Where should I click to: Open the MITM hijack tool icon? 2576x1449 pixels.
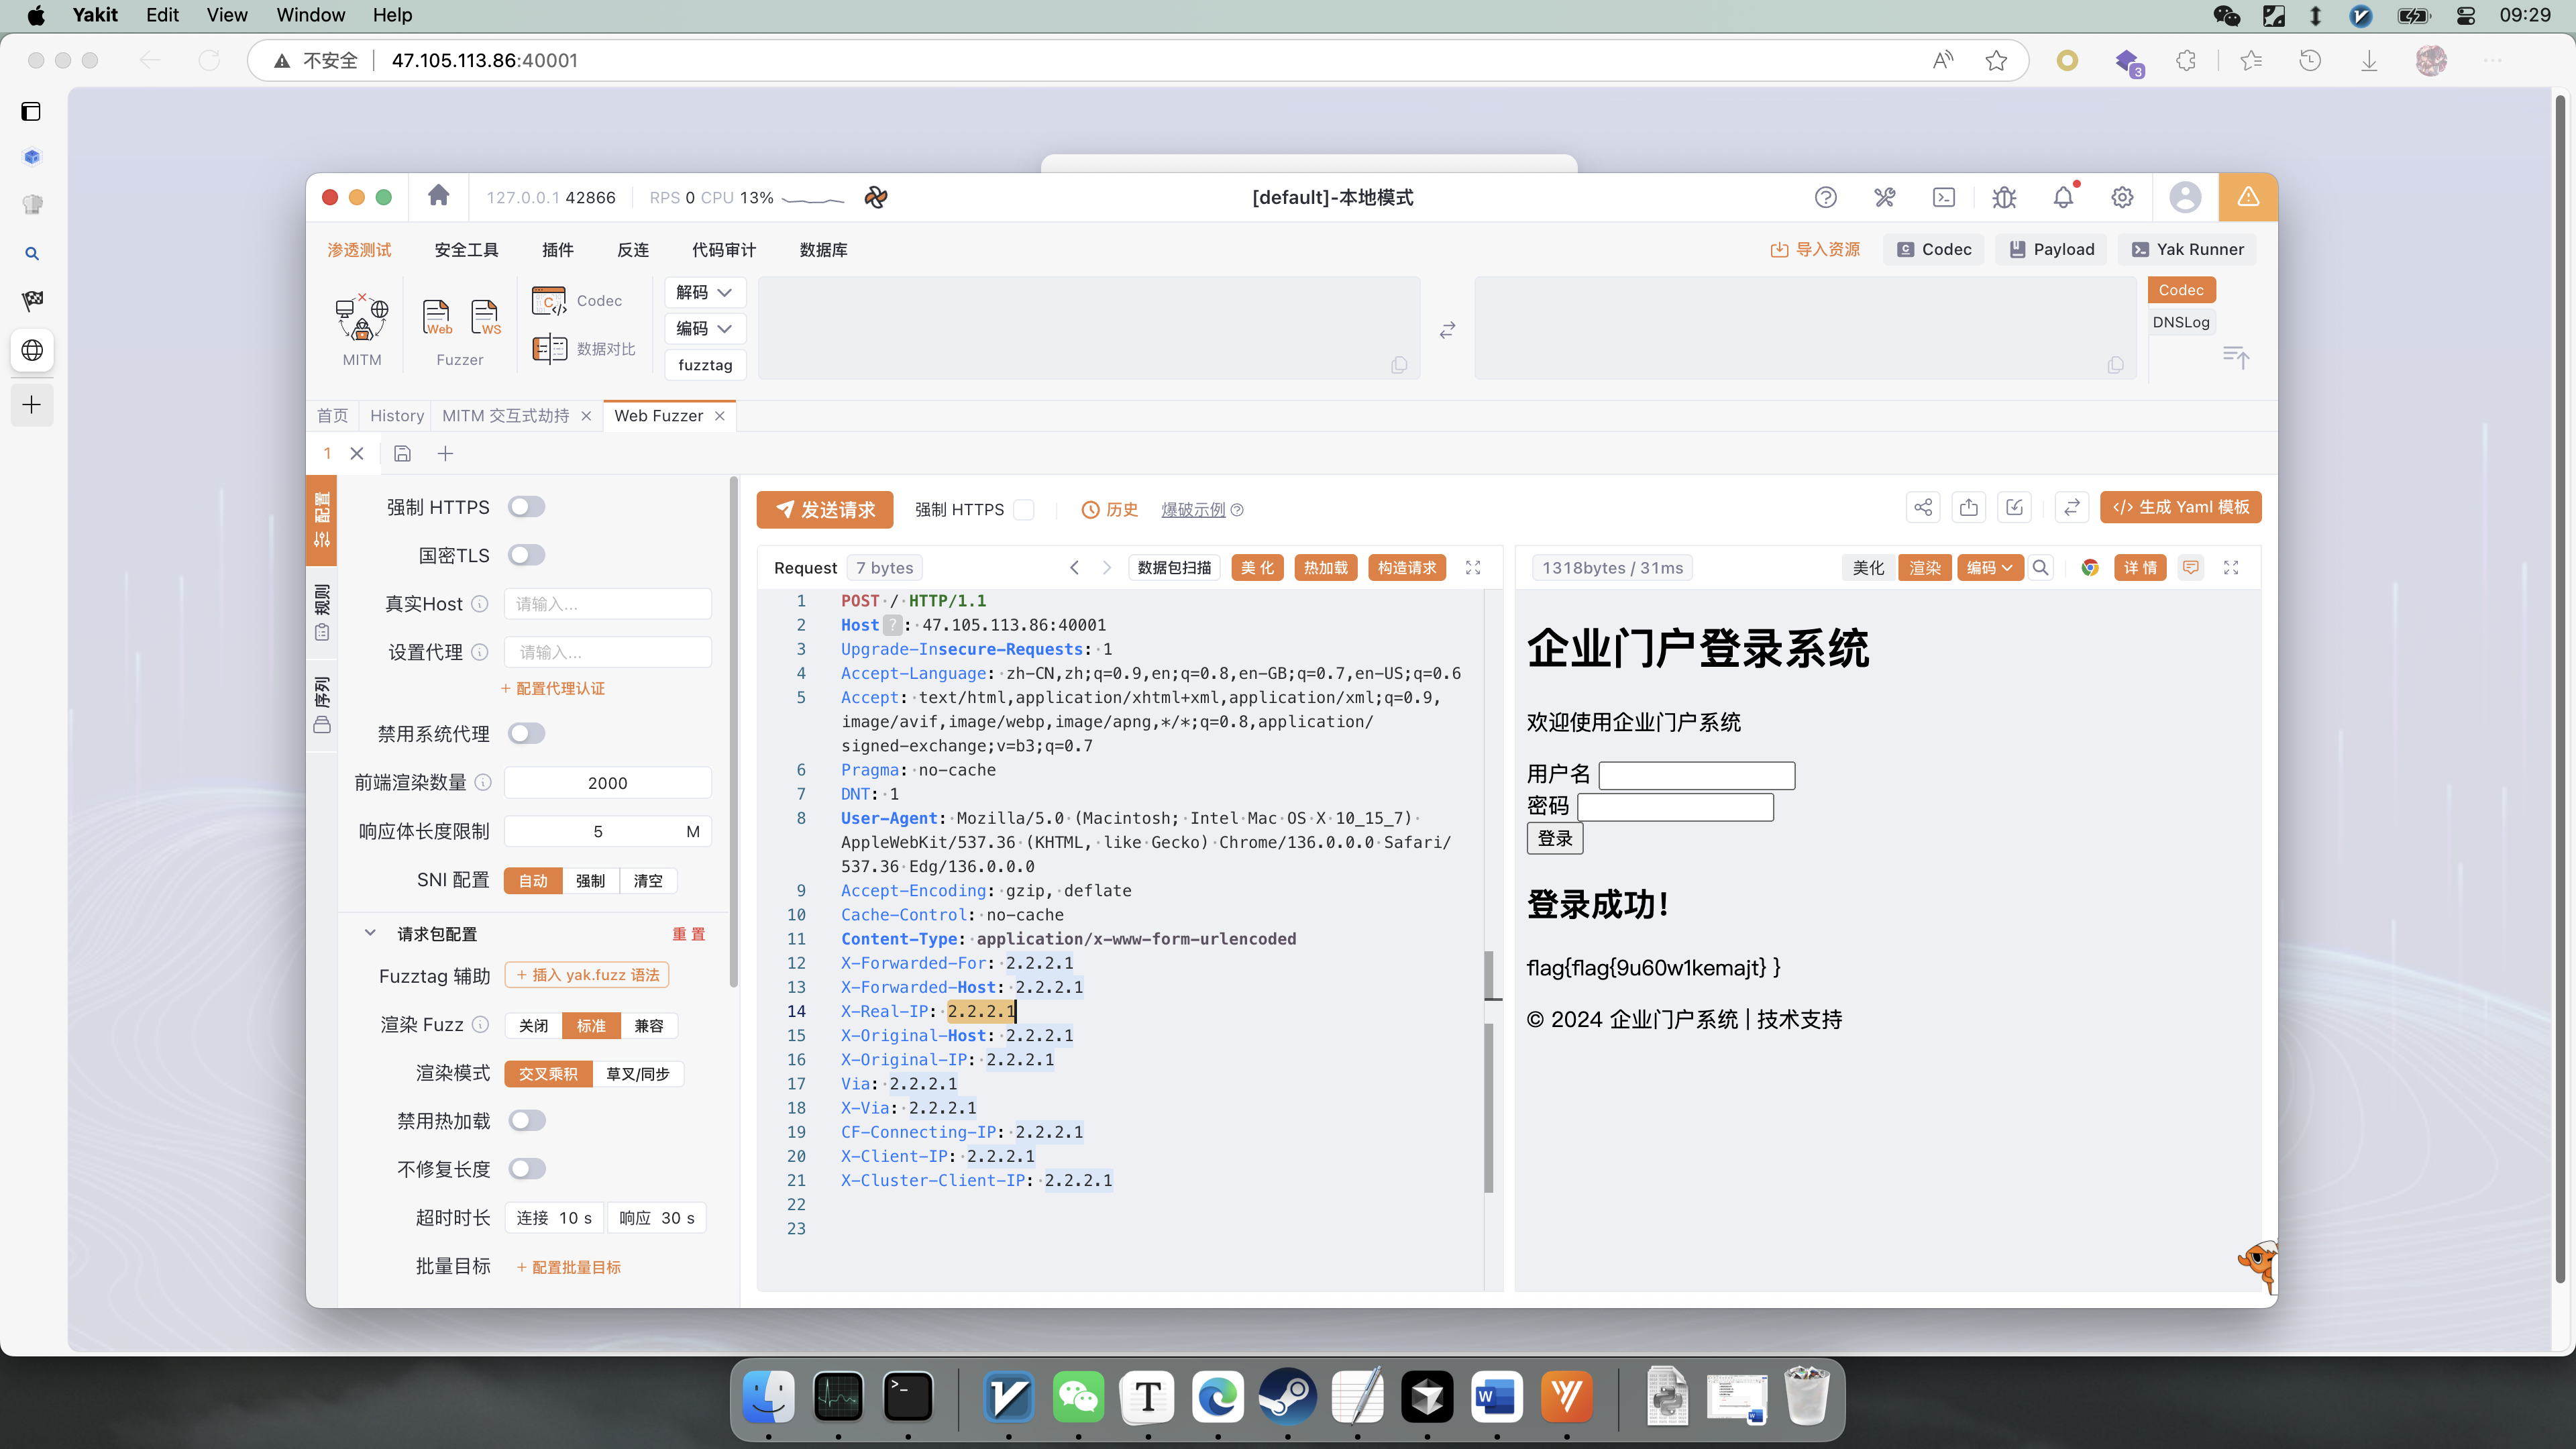point(362,318)
